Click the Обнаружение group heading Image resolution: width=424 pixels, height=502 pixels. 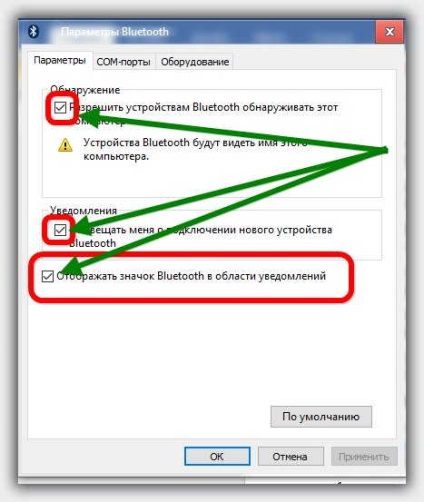[85, 90]
